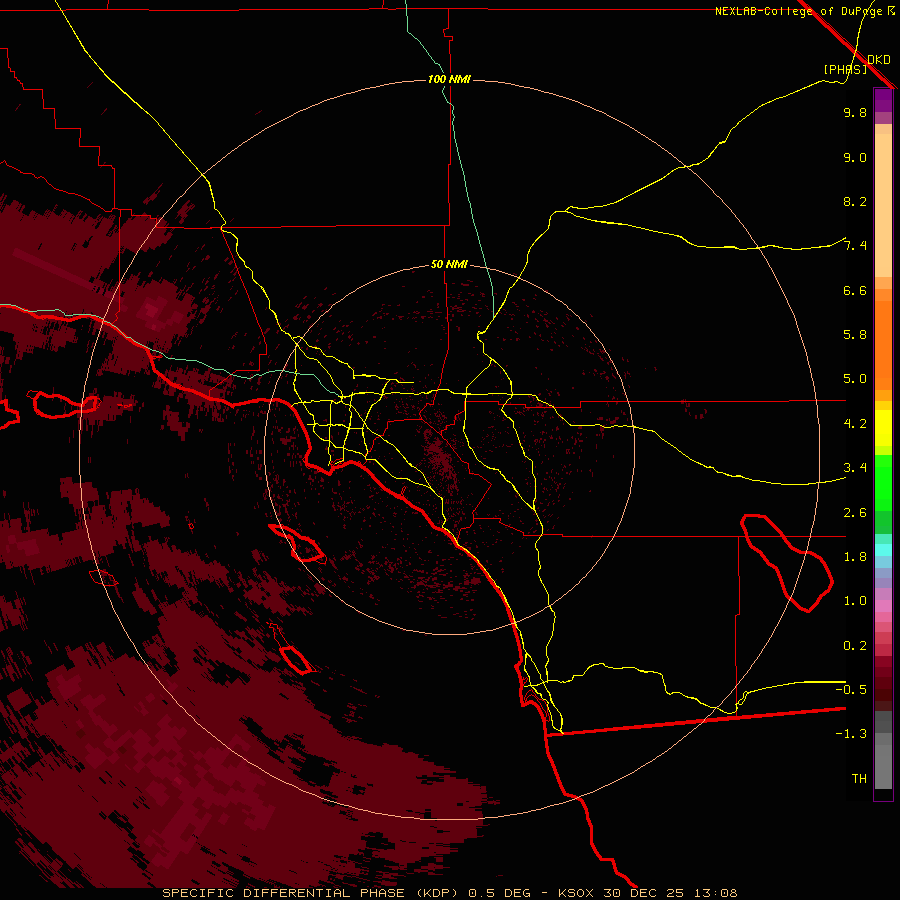This screenshot has width=900, height=900.
Task: Click the -1.3 value on color scale
Action: tap(851, 734)
